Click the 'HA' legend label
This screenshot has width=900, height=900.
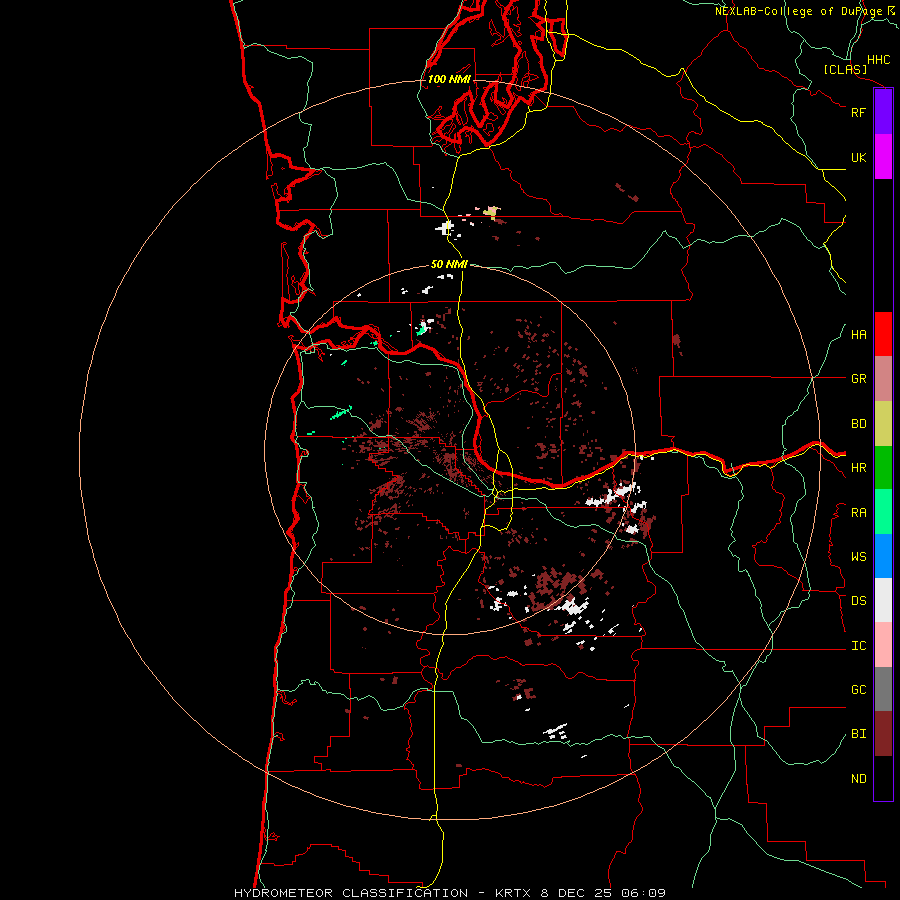coord(858,335)
